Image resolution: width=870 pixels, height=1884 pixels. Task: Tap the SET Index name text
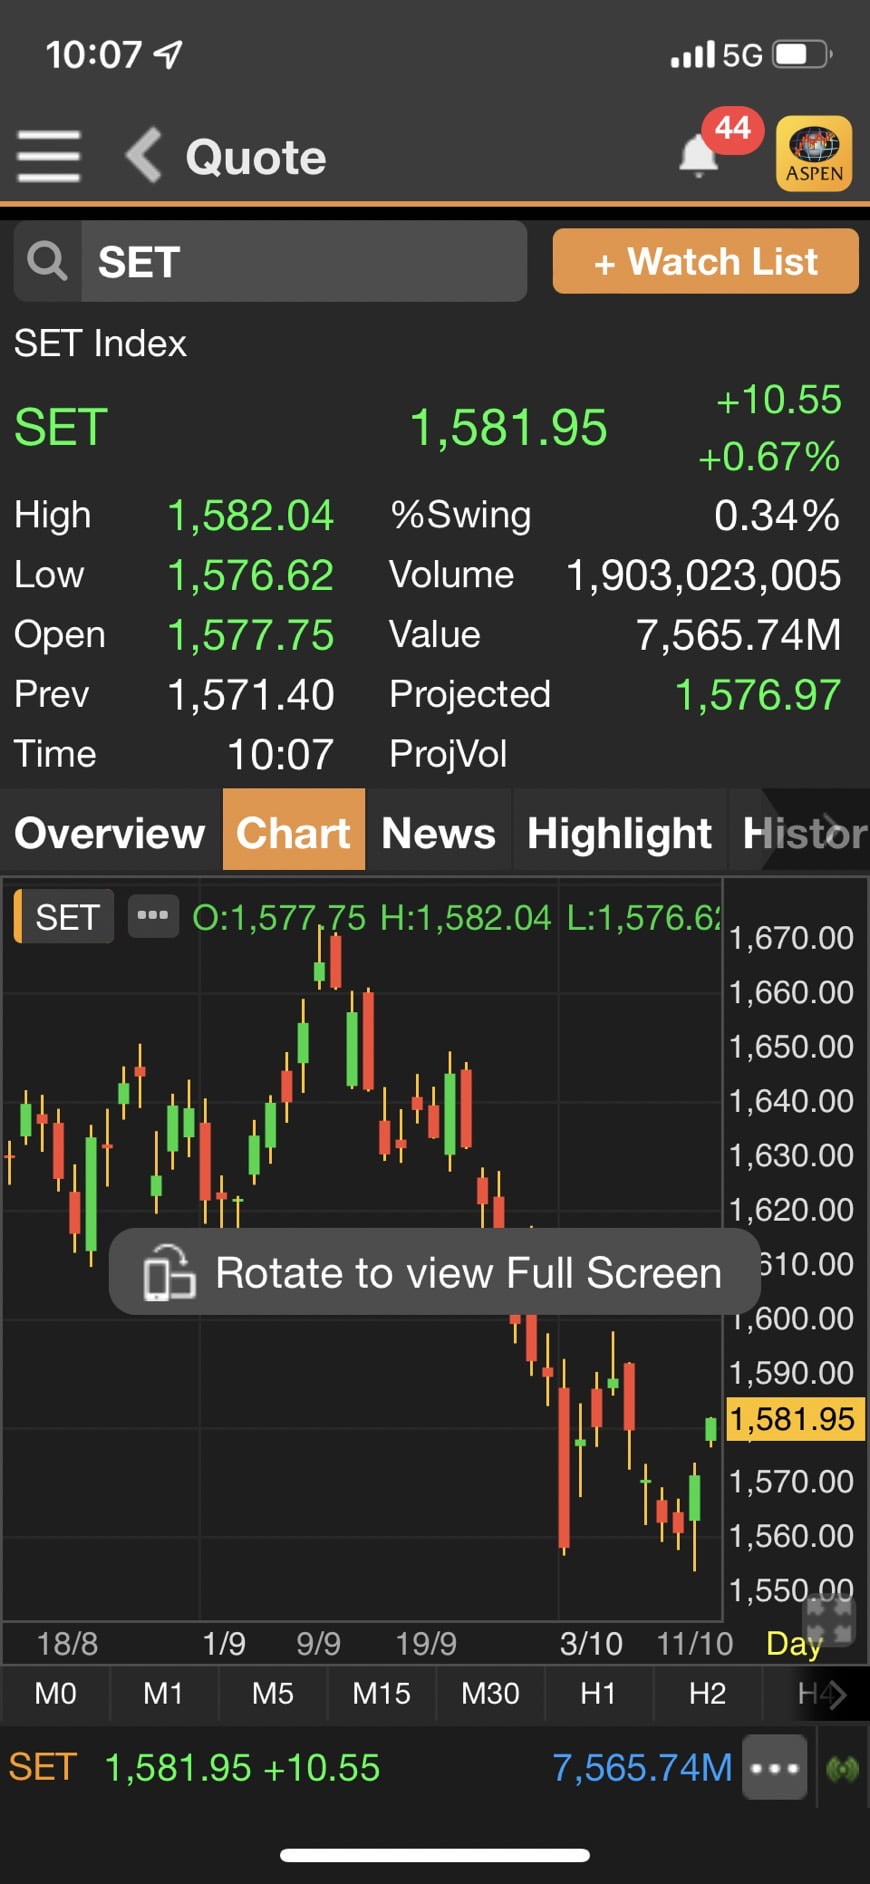coord(100,343)
